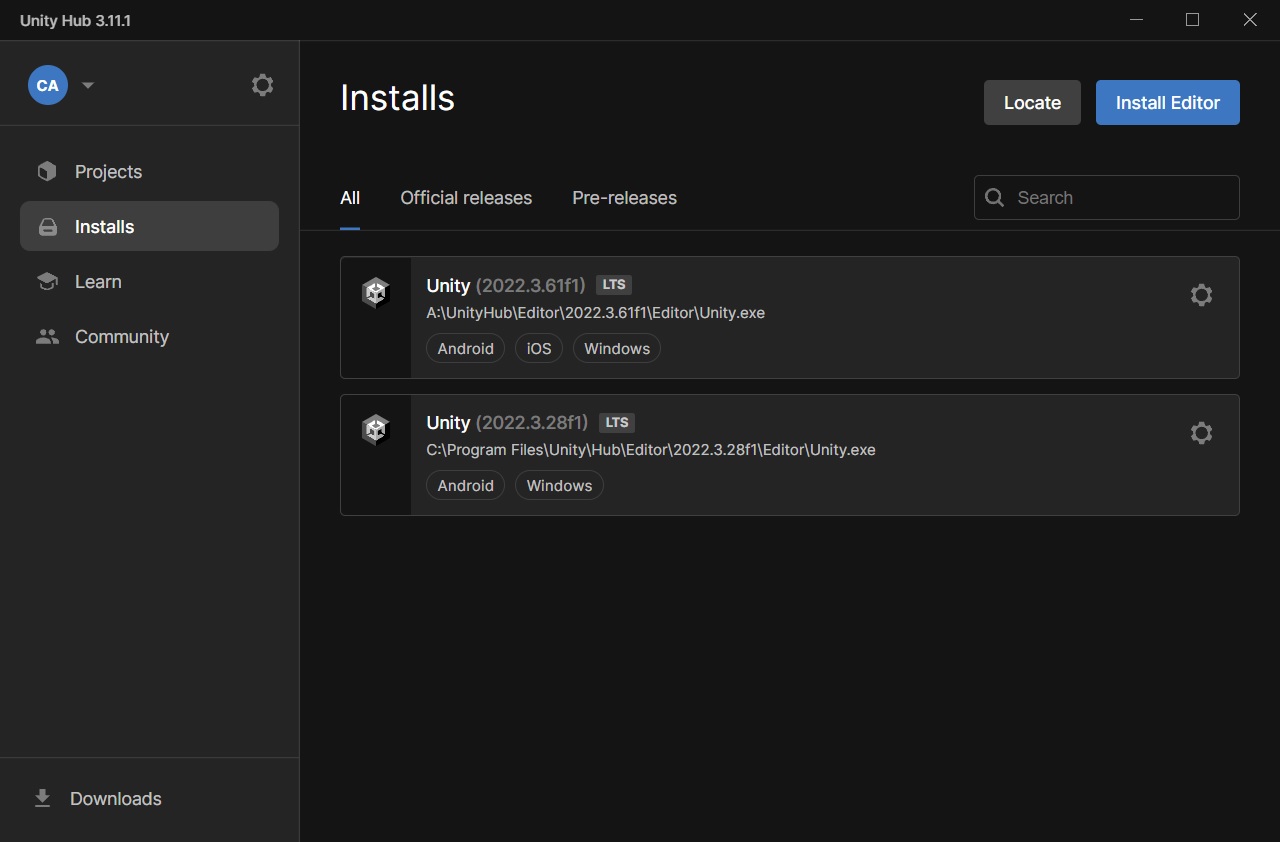Open the Community section

(x=149, y=337)
